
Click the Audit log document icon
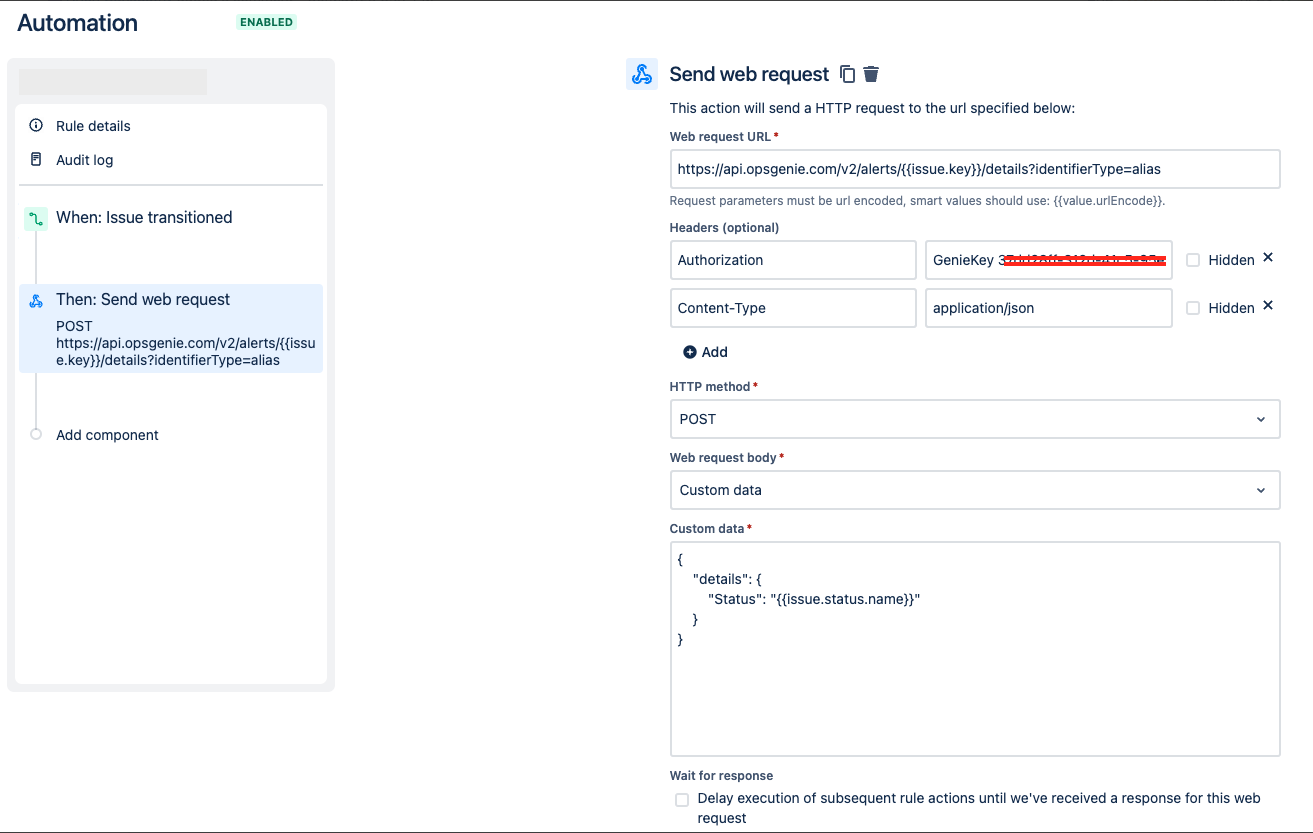click(x=36, y=160)
